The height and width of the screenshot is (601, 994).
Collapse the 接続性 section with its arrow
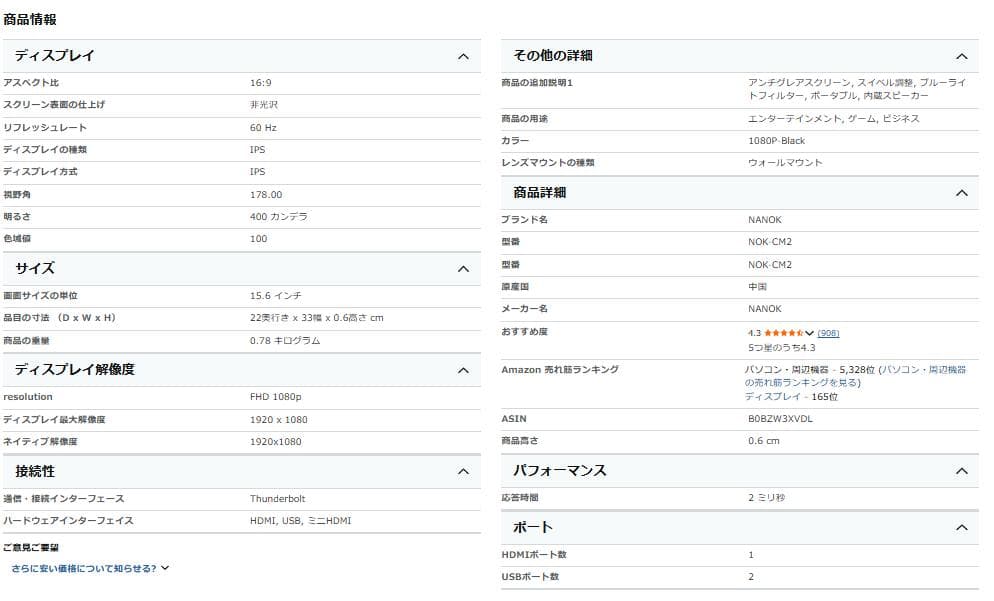click(463, 471)
